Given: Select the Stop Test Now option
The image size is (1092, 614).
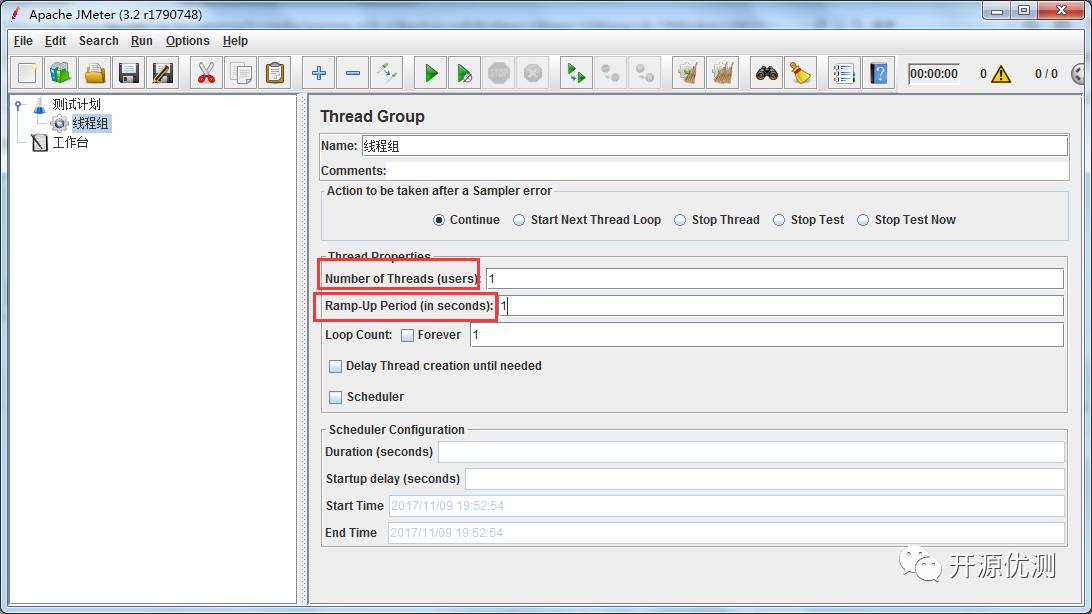Looking at the screenshot, I should coord(863,220).
